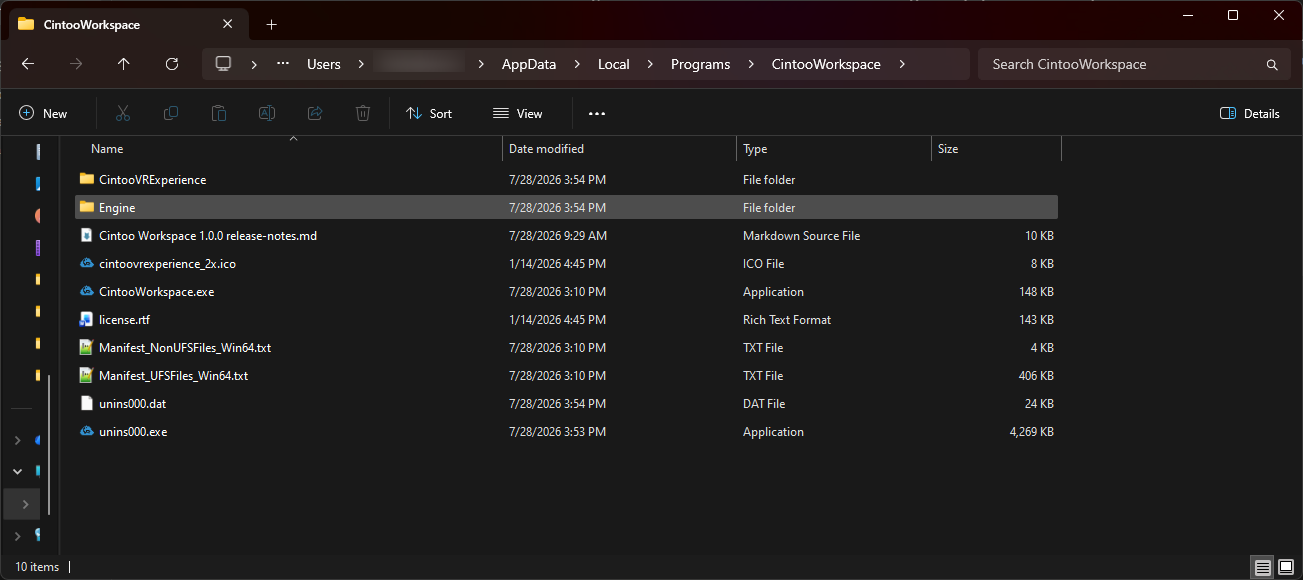Refresh the folder view
The image size is (1303, 580).
pos(172,64)
